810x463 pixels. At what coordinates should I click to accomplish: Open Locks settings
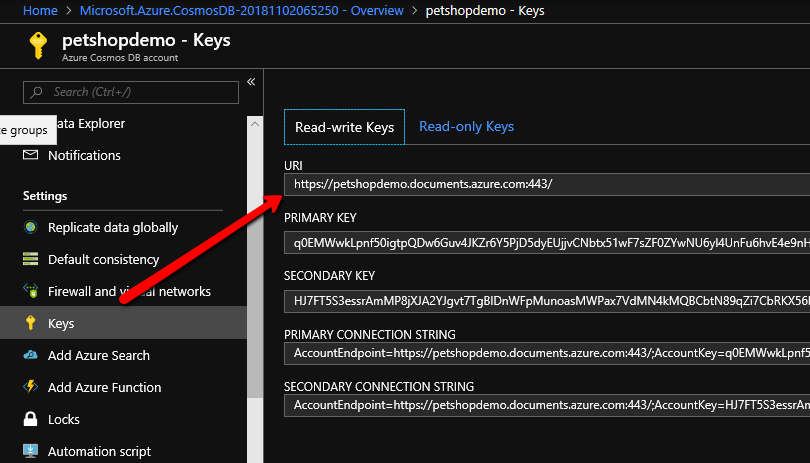coord(64,419)
